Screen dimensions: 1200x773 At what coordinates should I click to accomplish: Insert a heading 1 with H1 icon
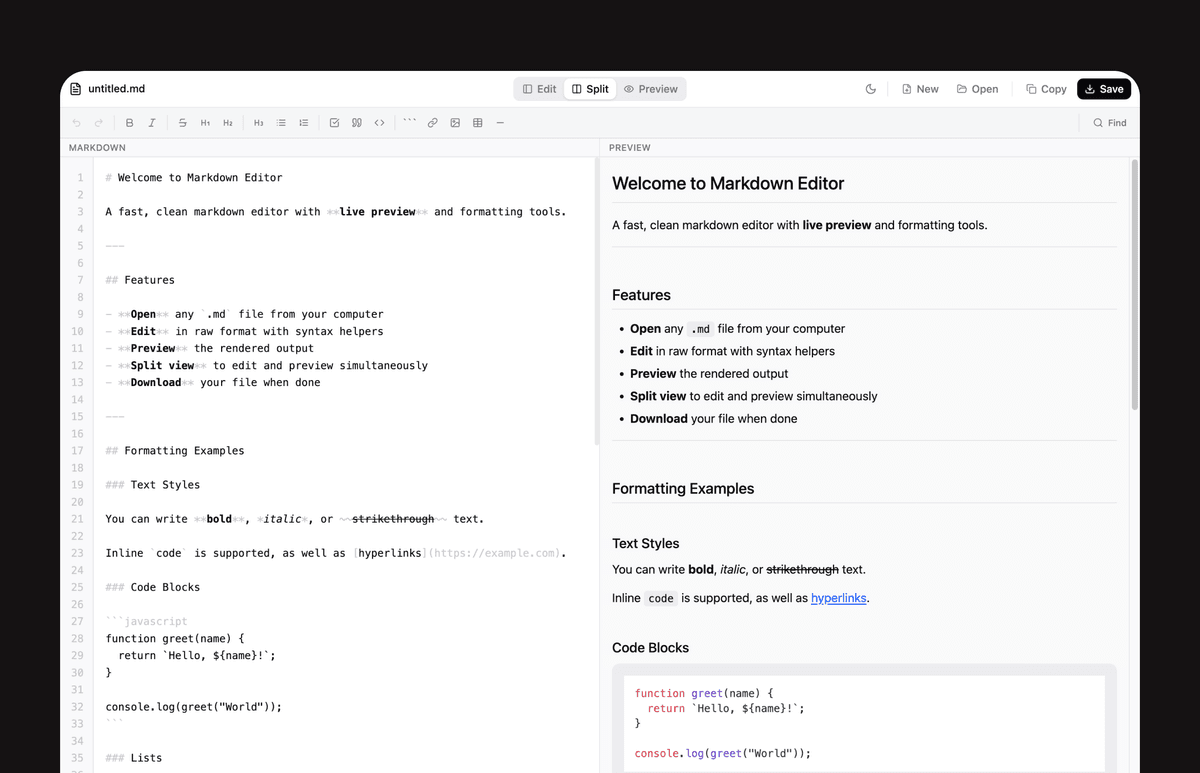(205, 123)
